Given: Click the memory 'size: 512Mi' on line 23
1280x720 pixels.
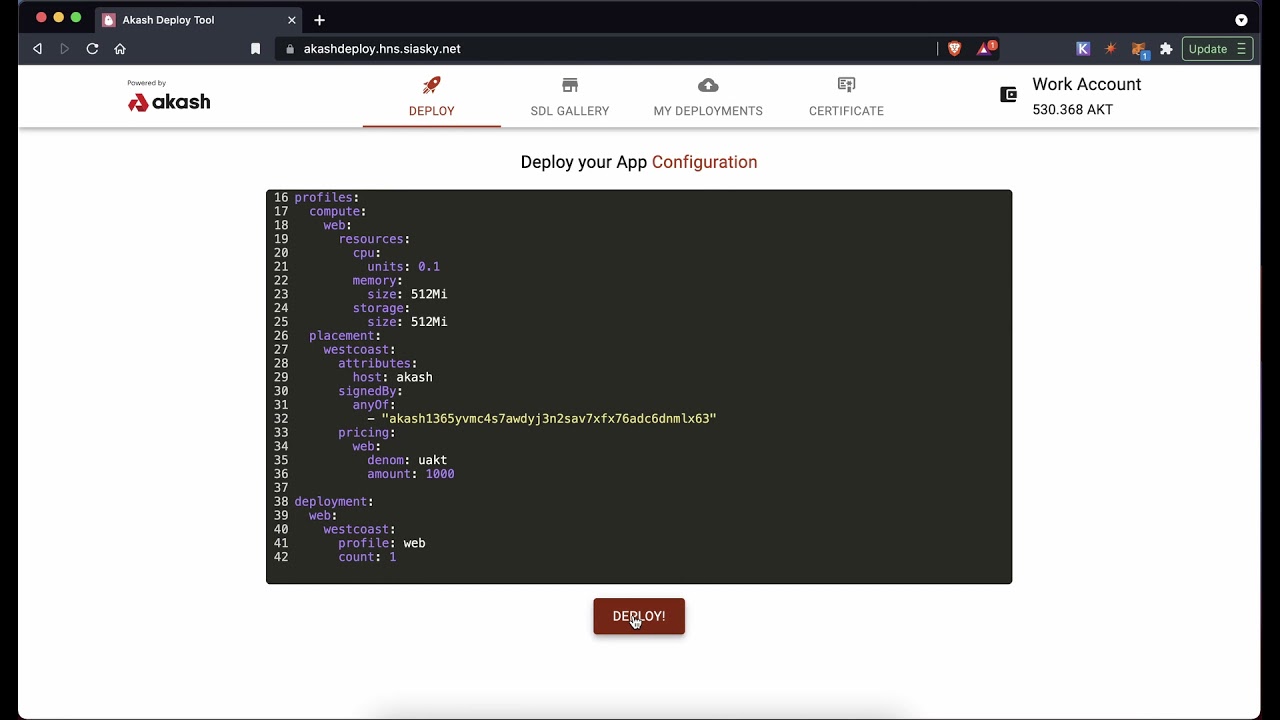Looking at the screenshot, I should [407, 294].
